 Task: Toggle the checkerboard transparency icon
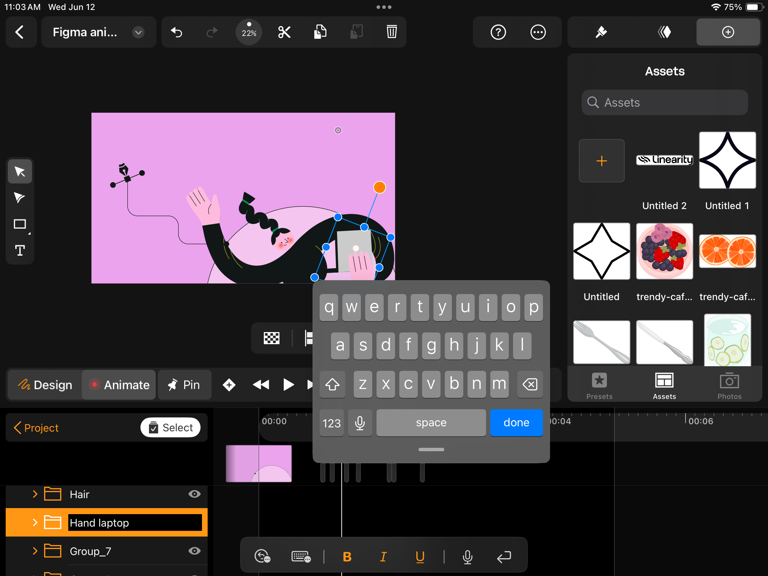[271, 338]
